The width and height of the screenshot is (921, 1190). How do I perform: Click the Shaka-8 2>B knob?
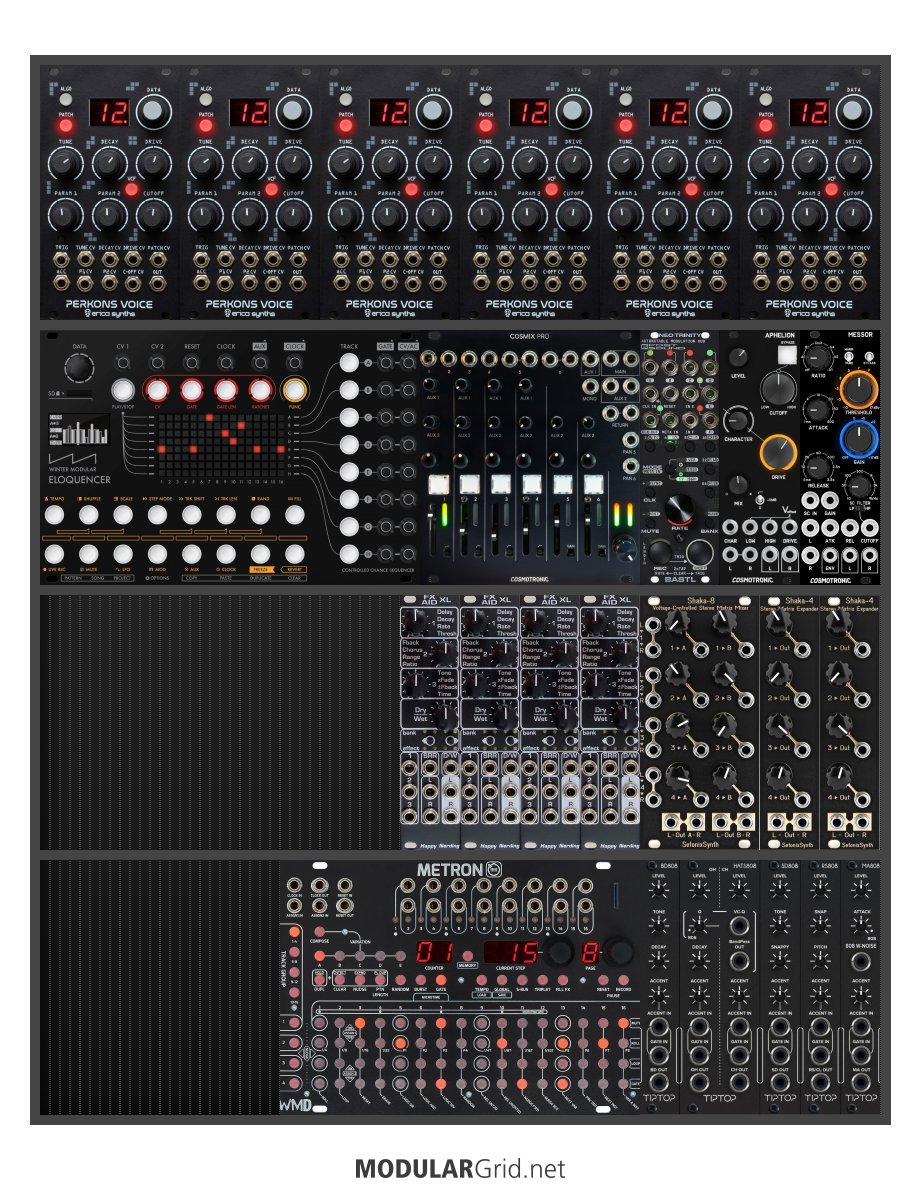pyautogui.click(x=726, y=672)
